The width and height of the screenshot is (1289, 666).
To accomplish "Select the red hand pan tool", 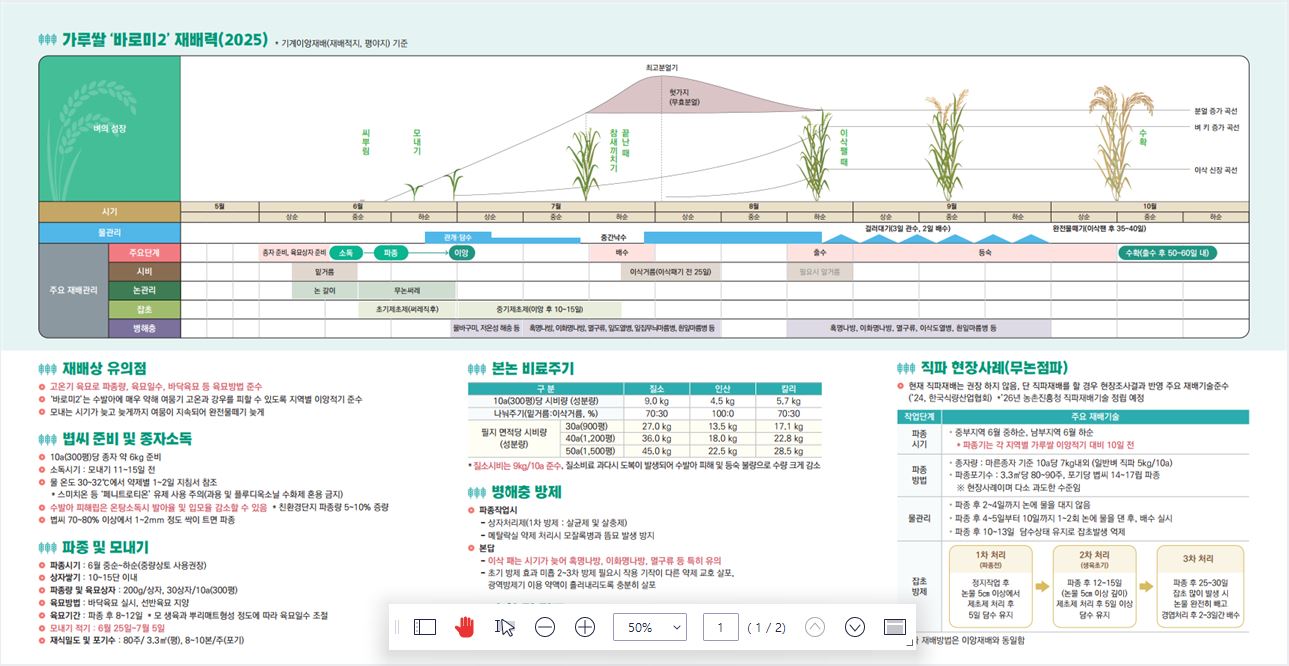I will [x=465, y=627].
